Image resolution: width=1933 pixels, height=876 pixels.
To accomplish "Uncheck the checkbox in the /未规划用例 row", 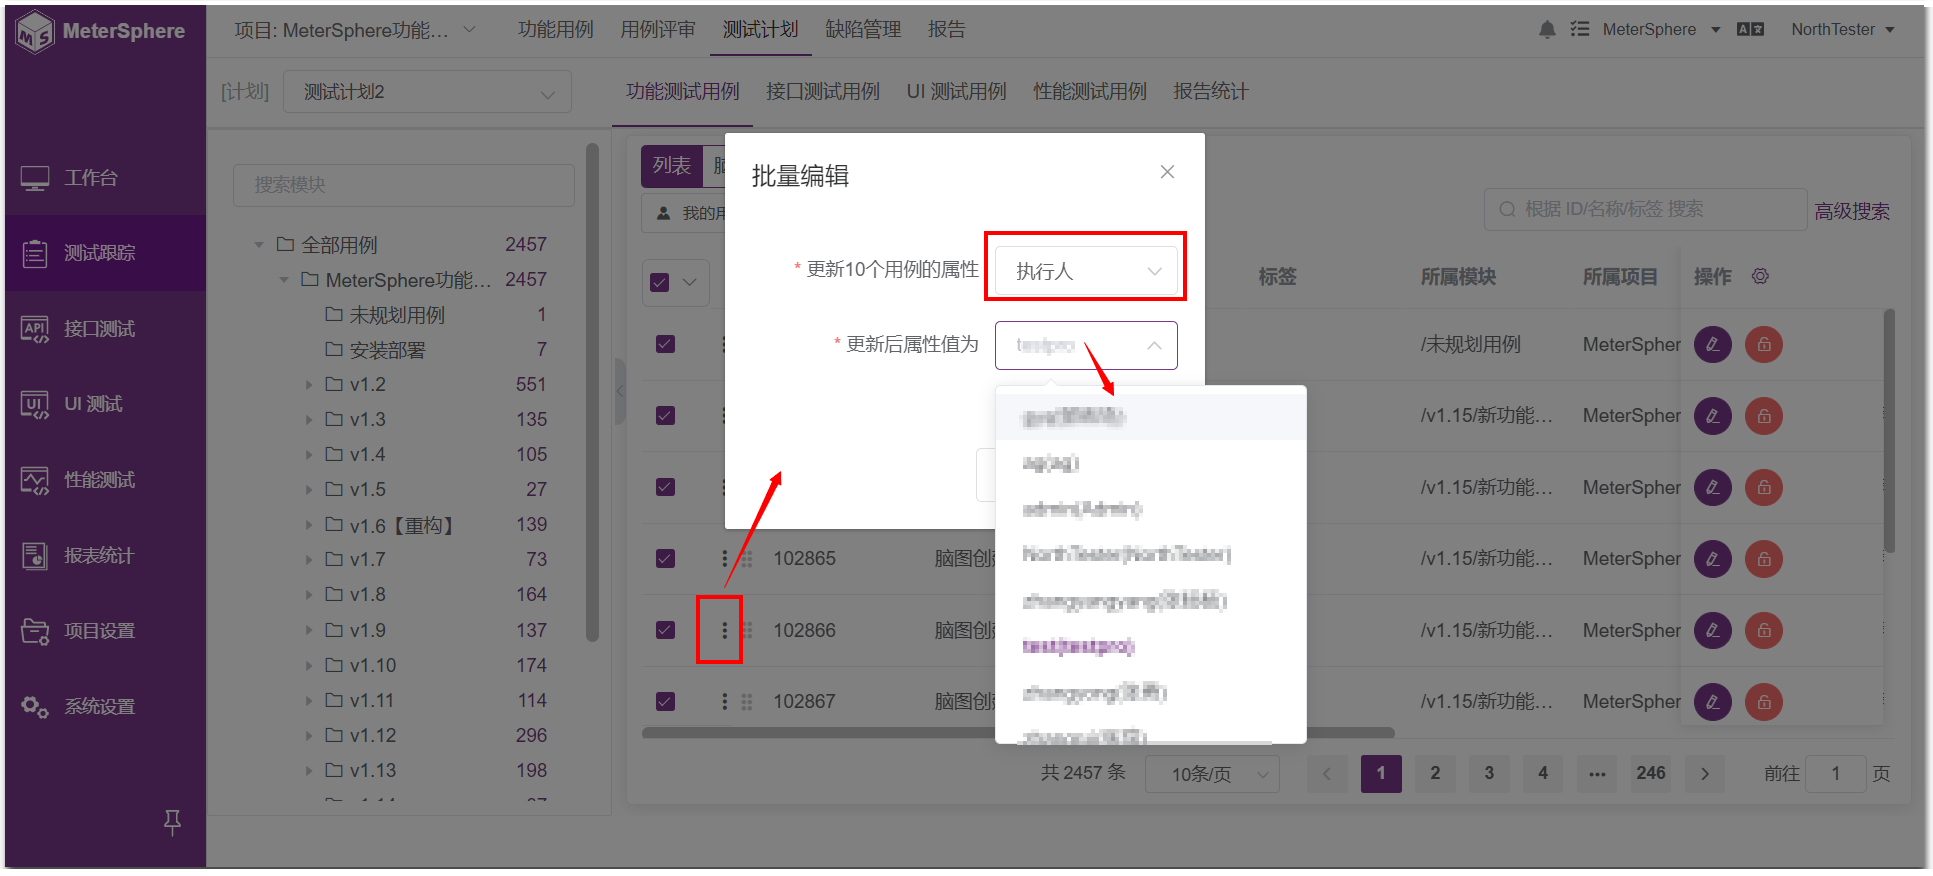I will [665, 344].
